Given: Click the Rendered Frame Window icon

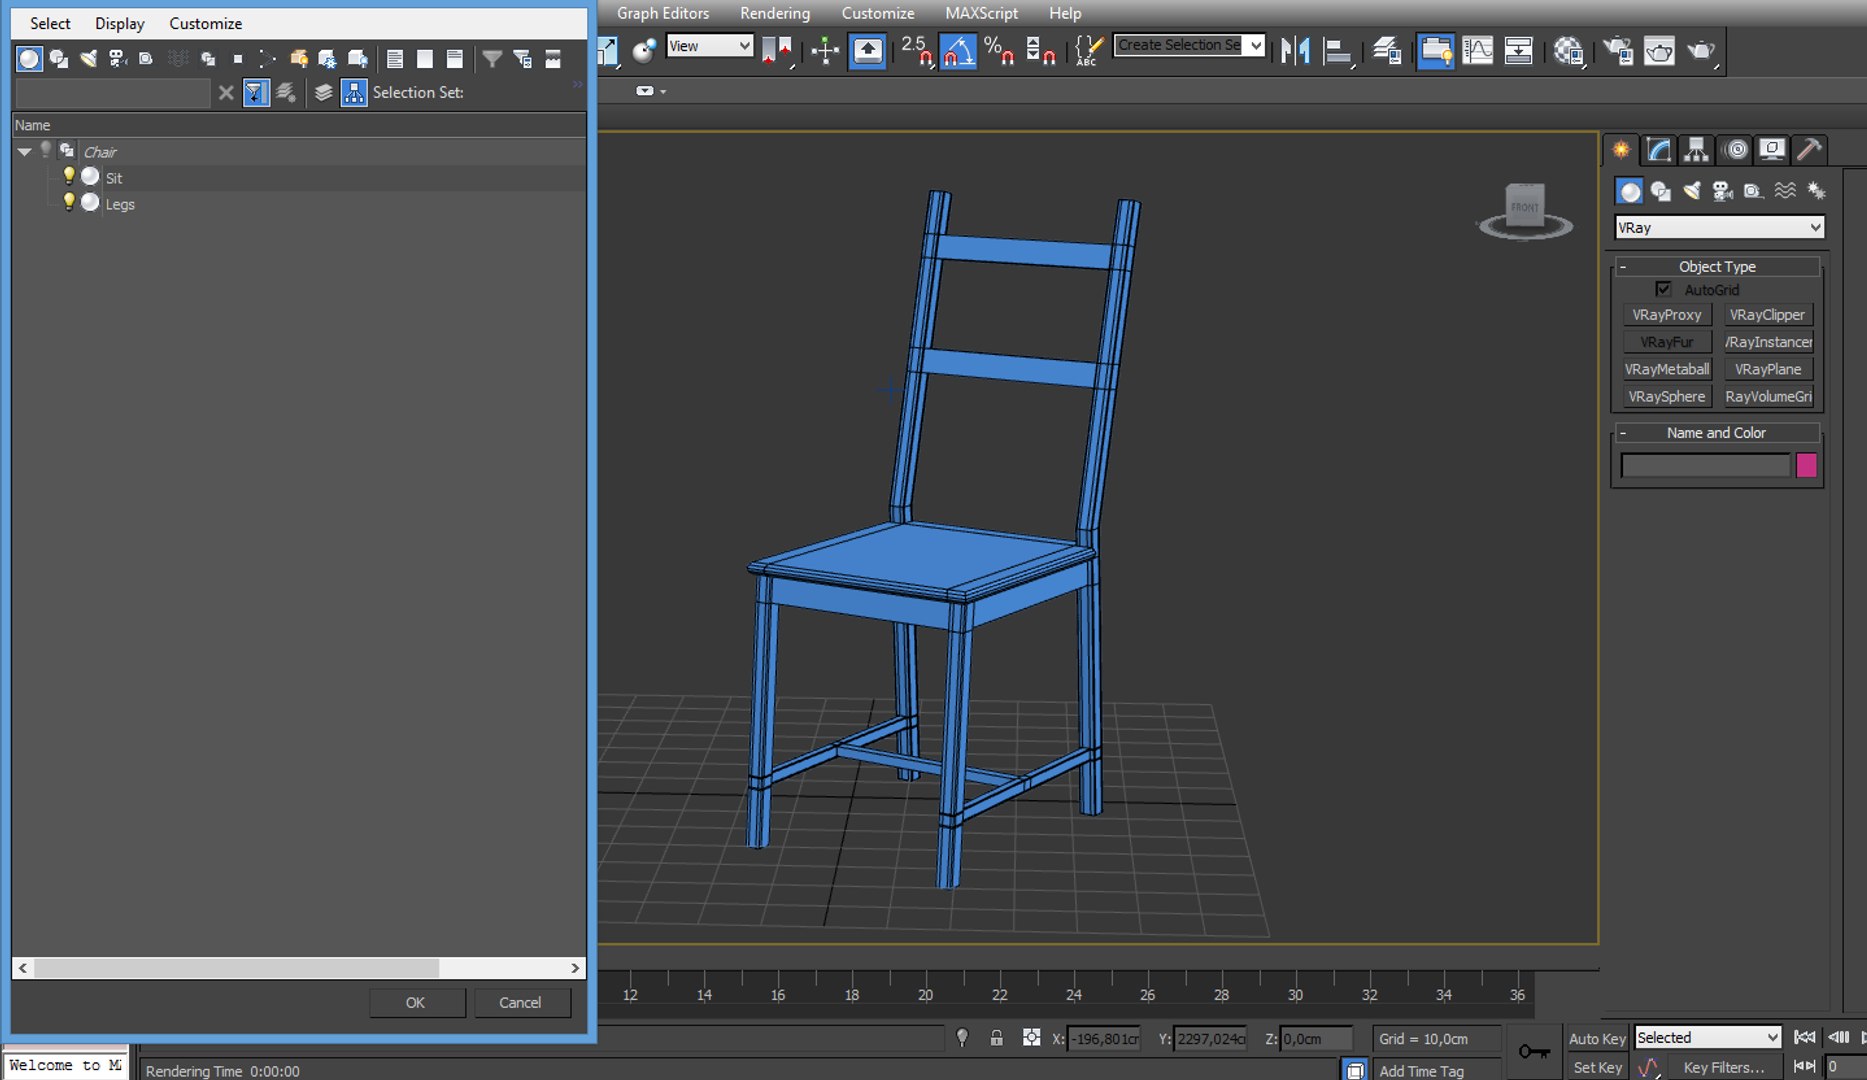Looking at the screenshot, I should [x=1659, y=50].
